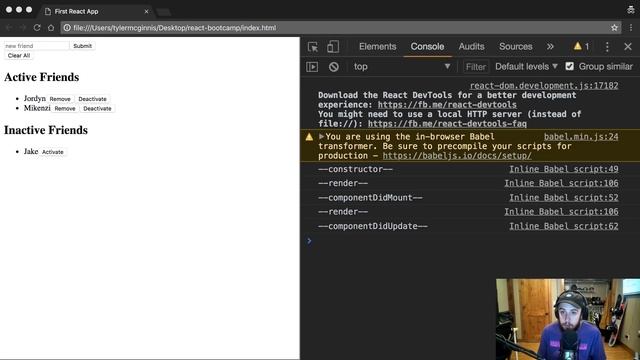Click the Inactive Friends heading
This screenshot has height=360, width=640.
(46, 130)
